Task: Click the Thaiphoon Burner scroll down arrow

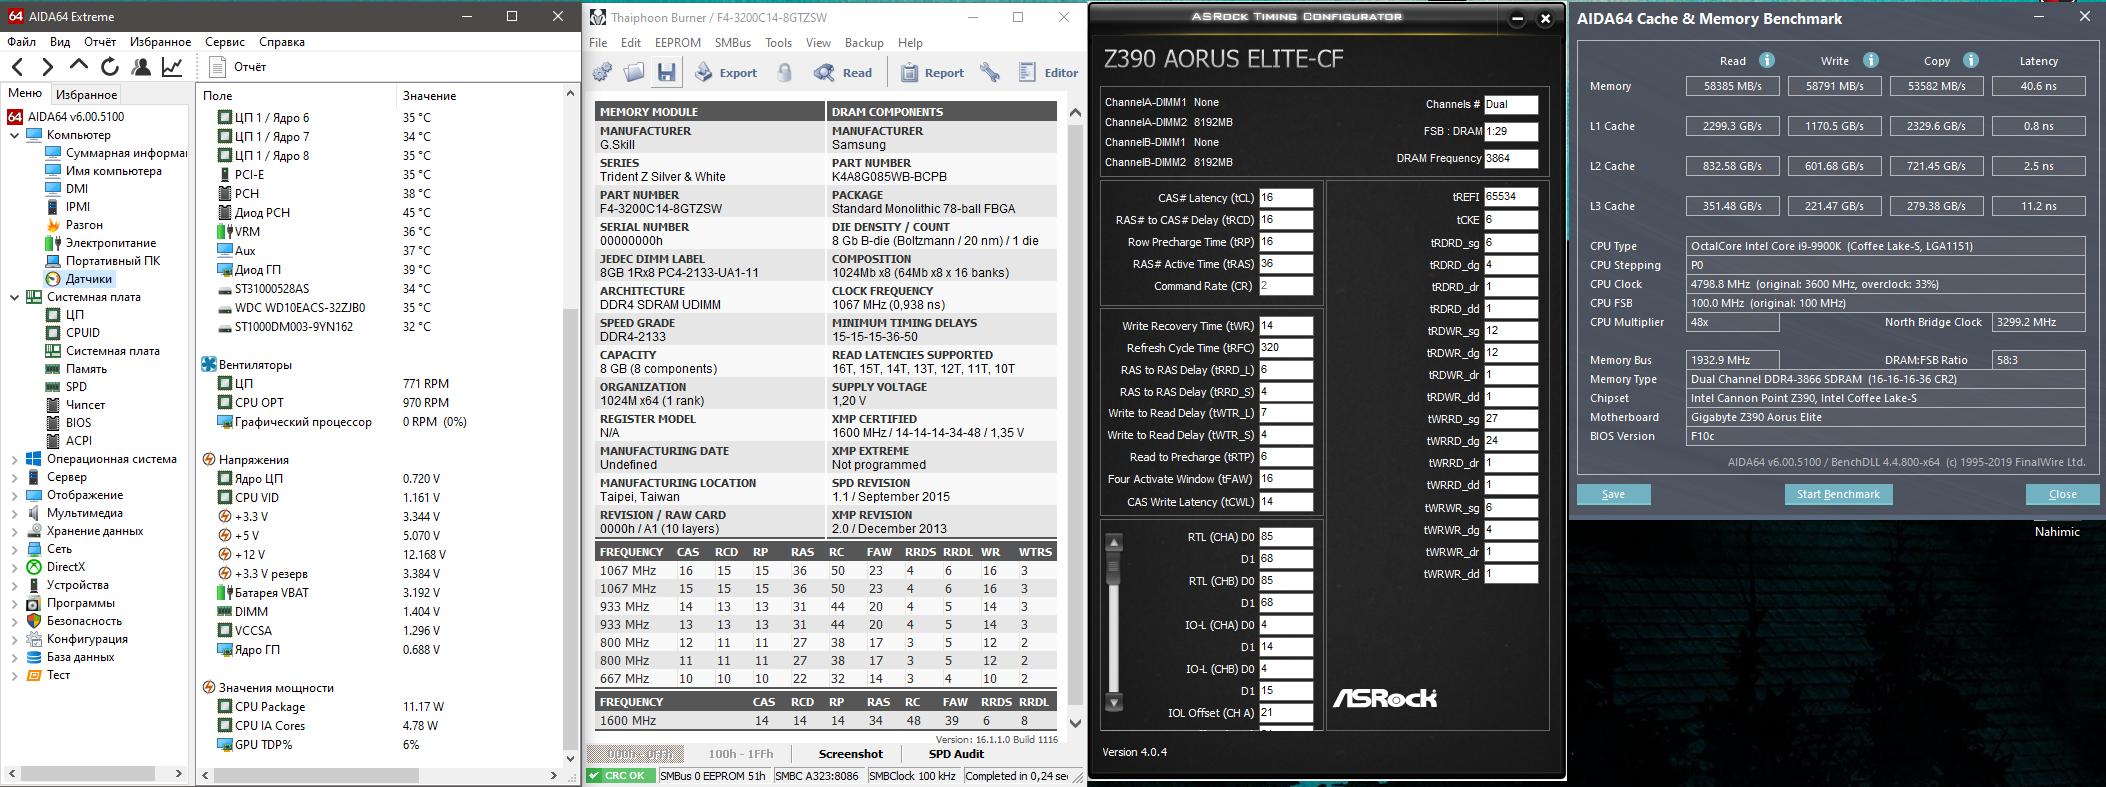Action: click(1075, 723)
